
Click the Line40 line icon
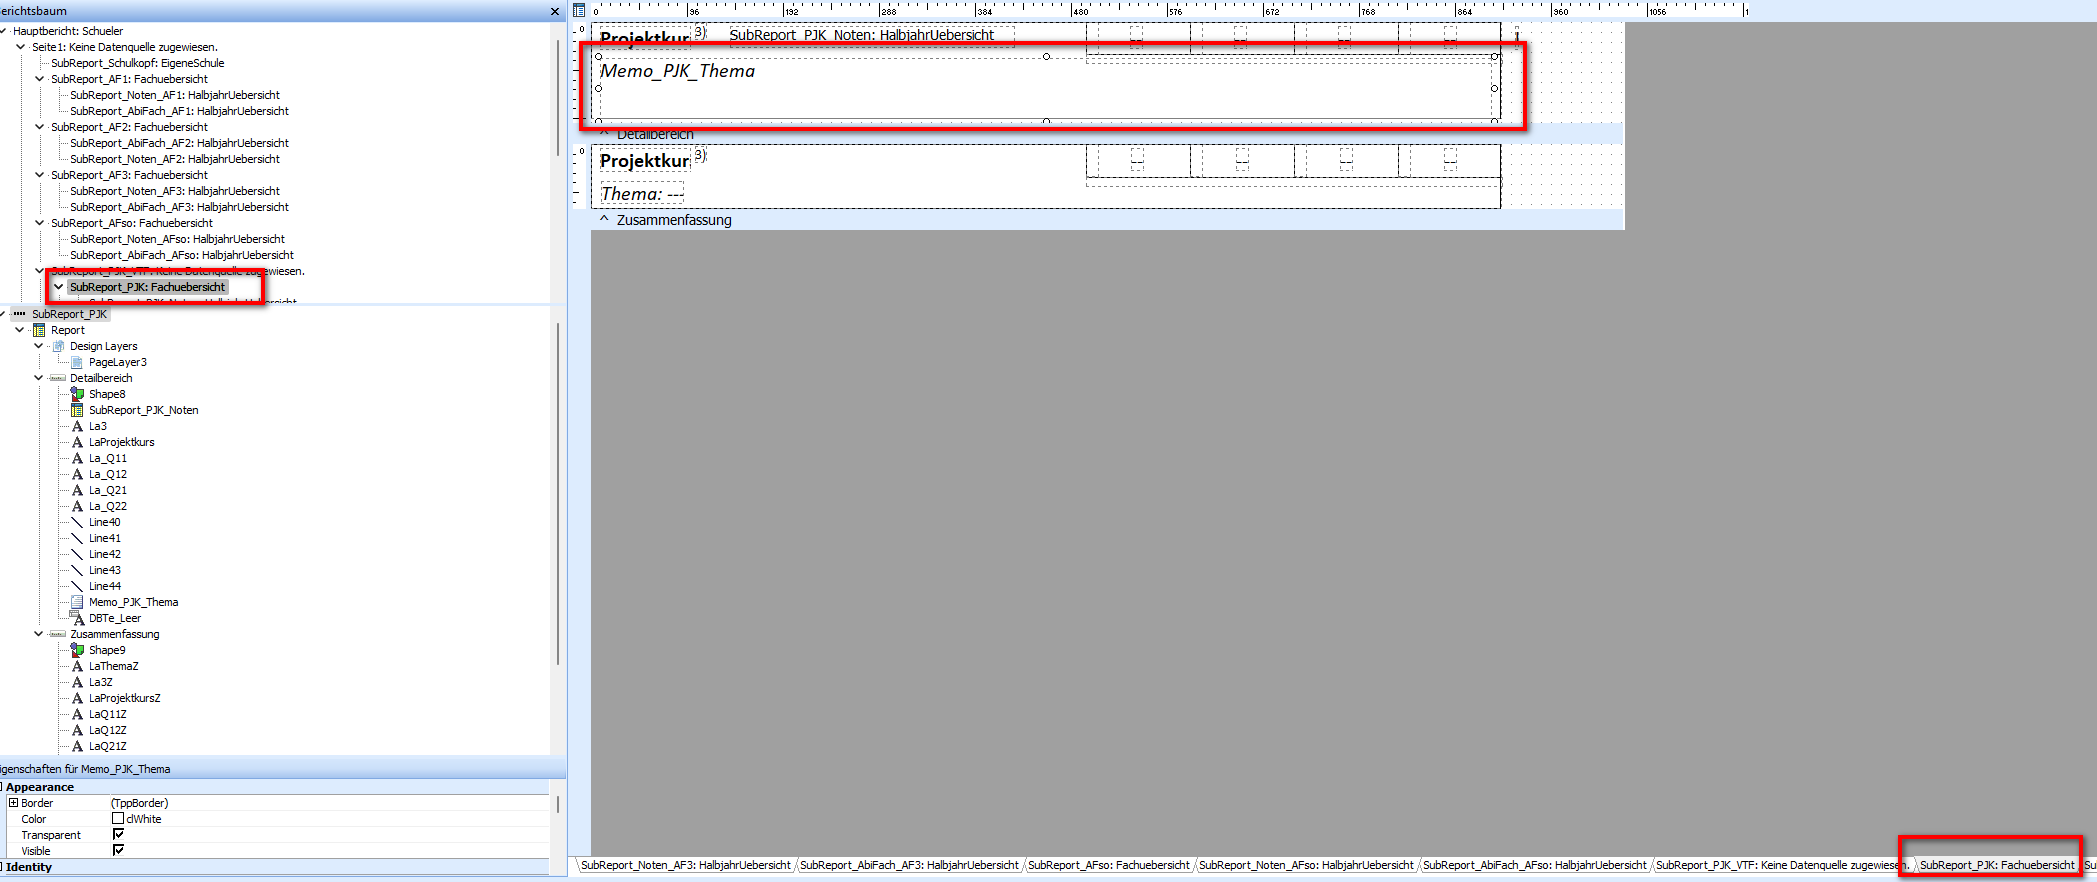point(77,522)
